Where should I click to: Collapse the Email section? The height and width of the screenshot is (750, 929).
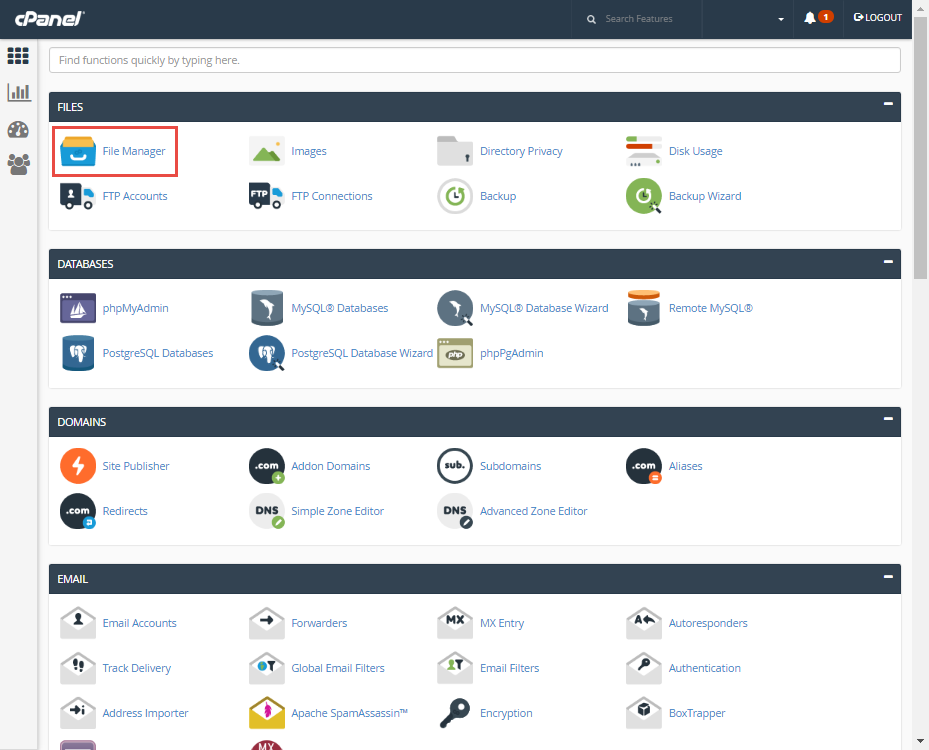(887, 577)
